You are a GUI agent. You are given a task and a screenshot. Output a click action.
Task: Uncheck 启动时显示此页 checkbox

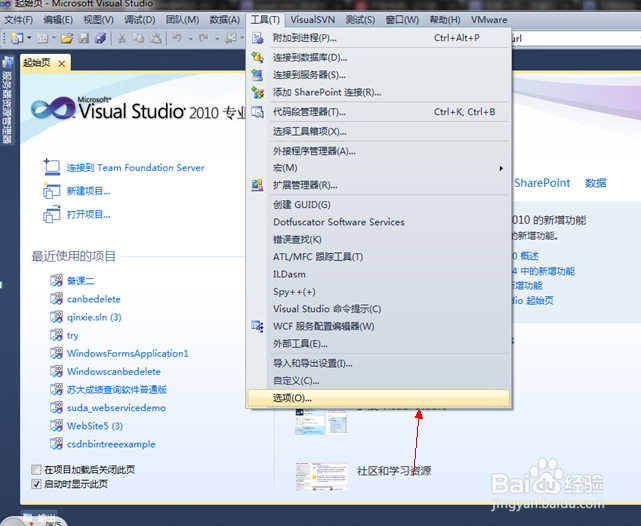(36, 484)
